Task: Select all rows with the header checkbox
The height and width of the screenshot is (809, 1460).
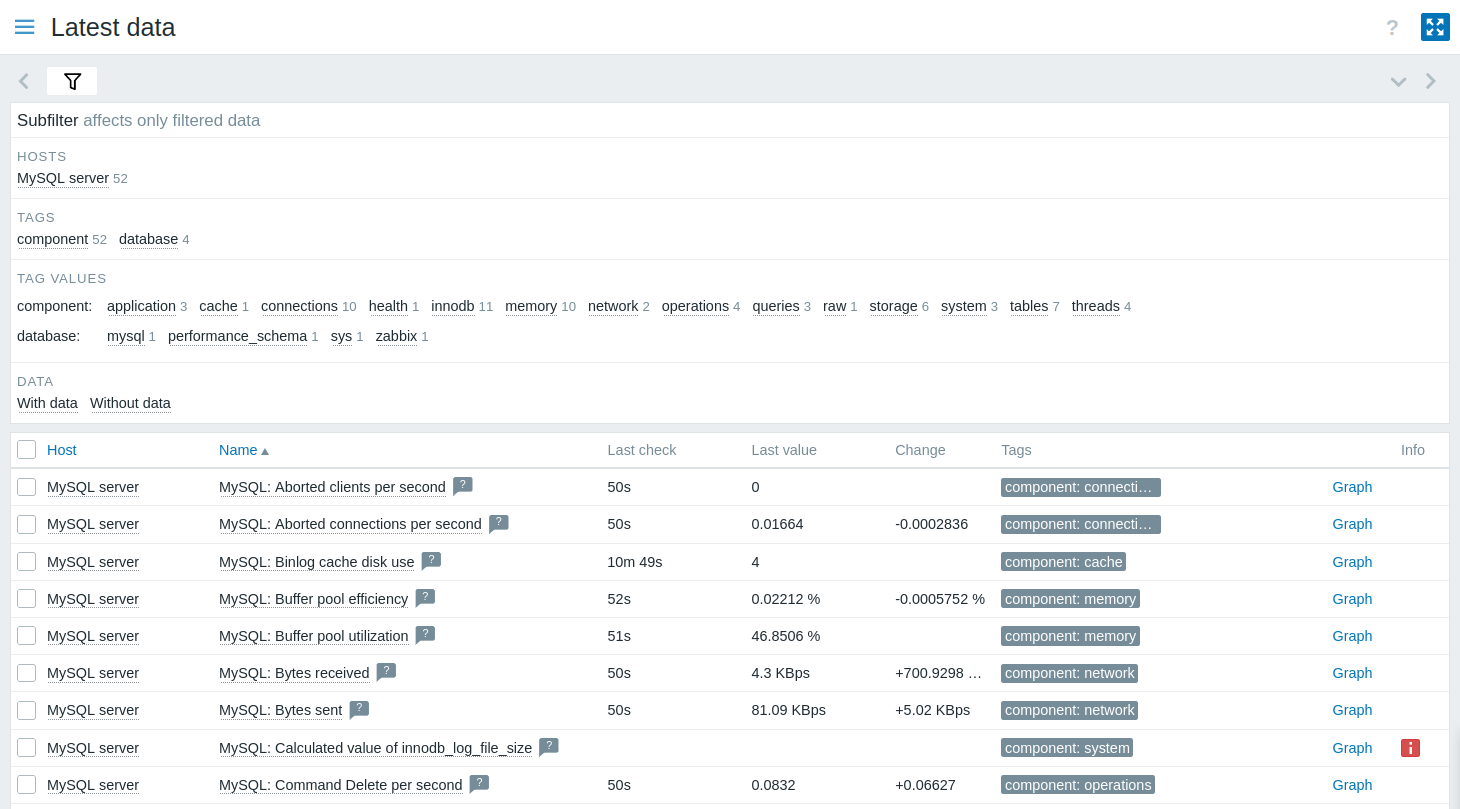Action: point(26,449)
